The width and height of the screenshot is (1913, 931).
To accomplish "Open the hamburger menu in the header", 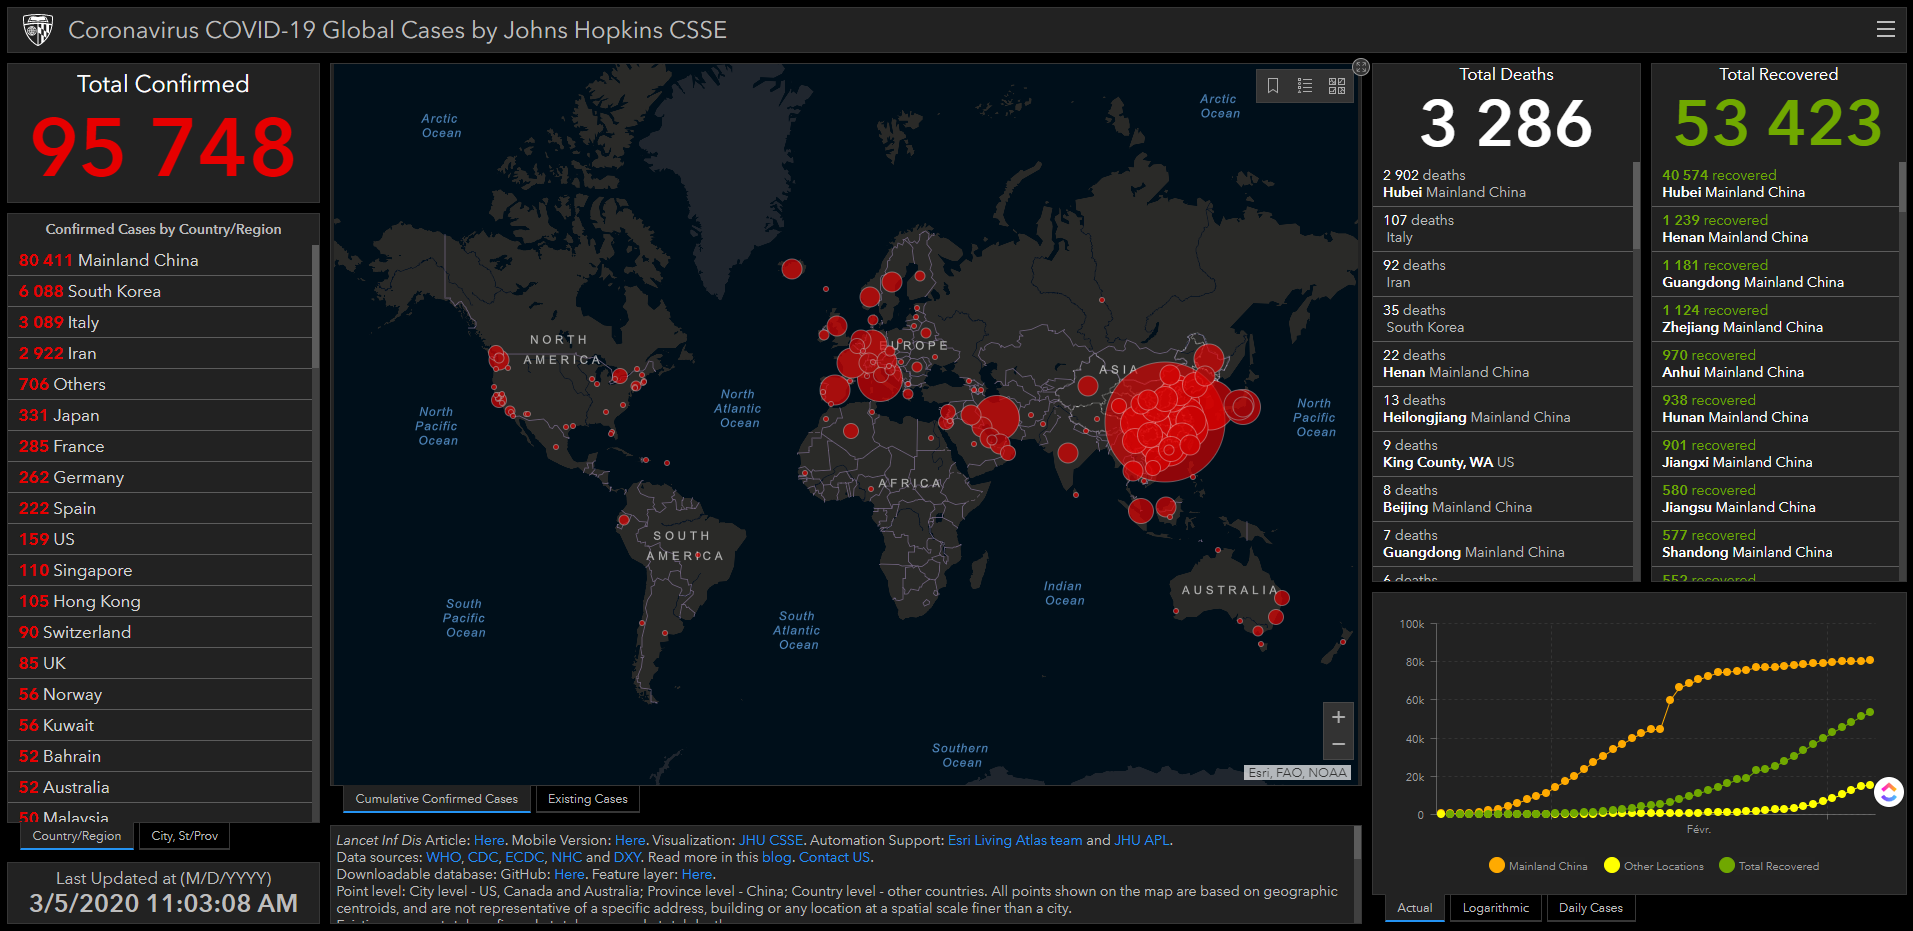I will click(1885, 29).
